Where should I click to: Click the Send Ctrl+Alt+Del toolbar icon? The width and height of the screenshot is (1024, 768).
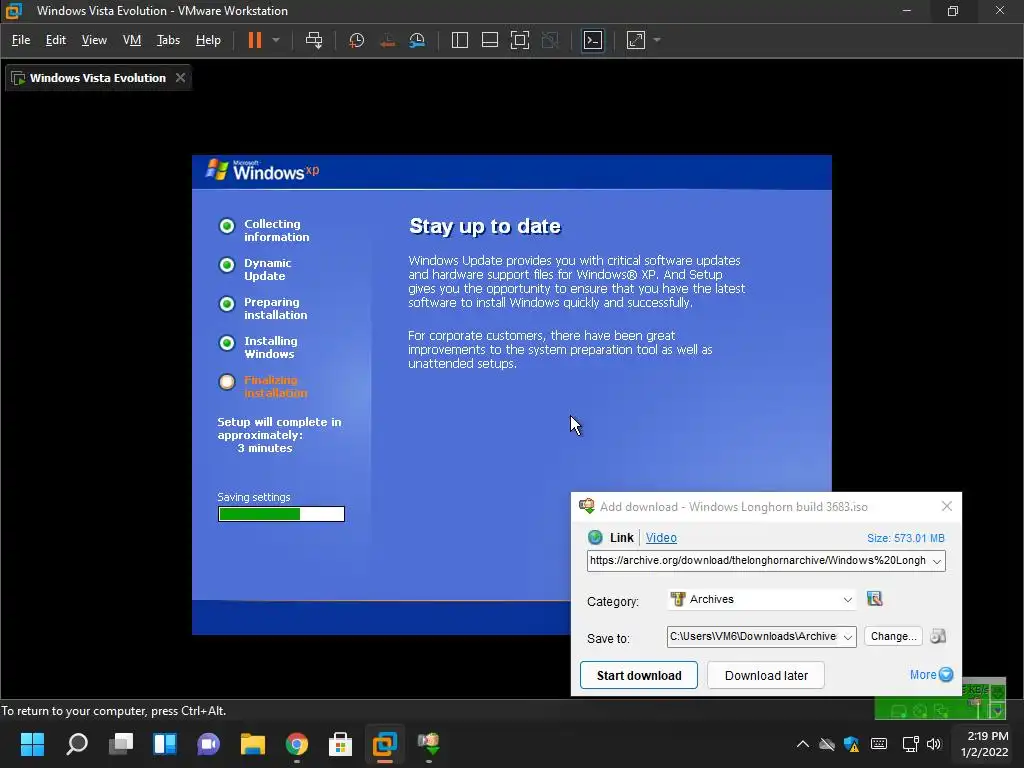click(314, 40)
